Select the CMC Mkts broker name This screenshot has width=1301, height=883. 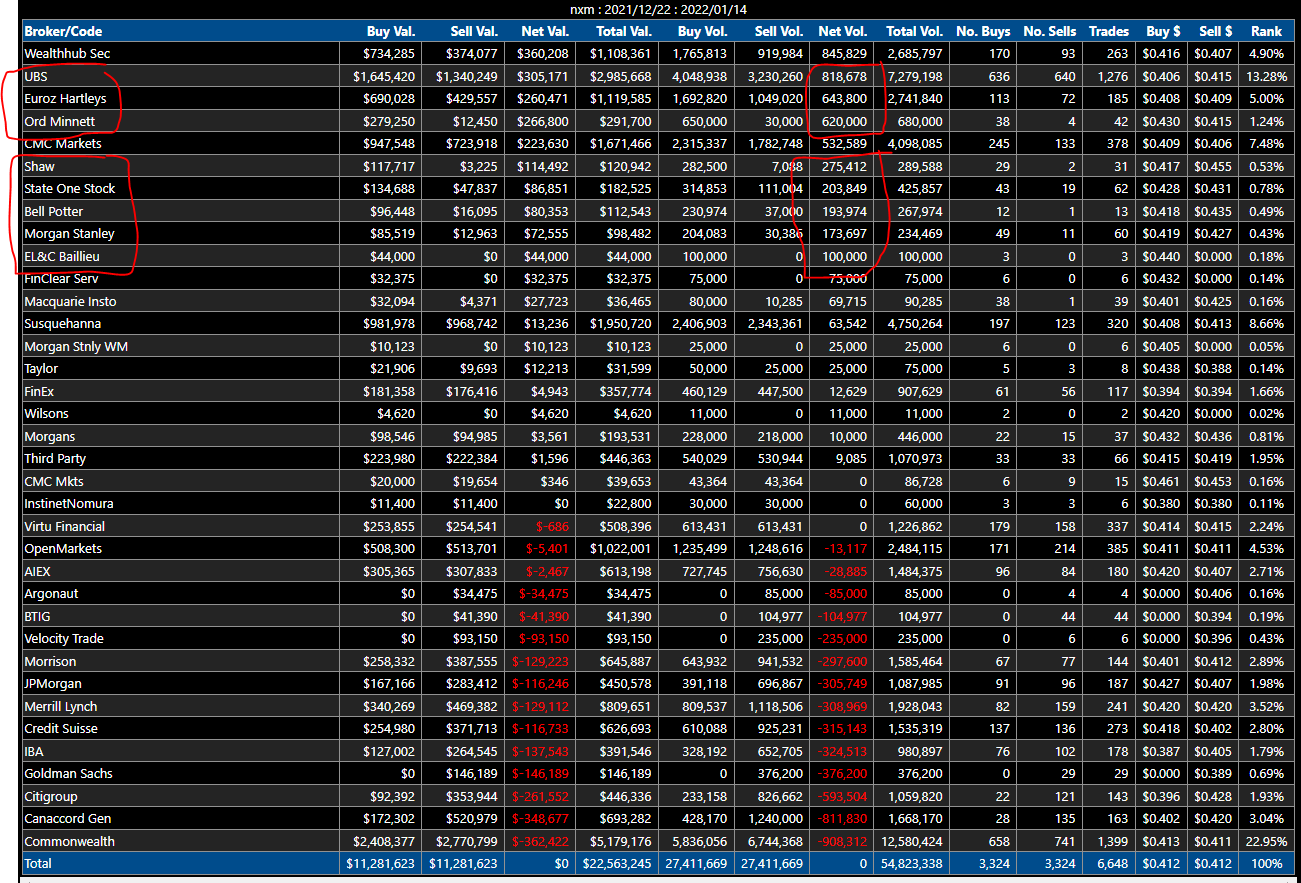(x=53, y=481)
